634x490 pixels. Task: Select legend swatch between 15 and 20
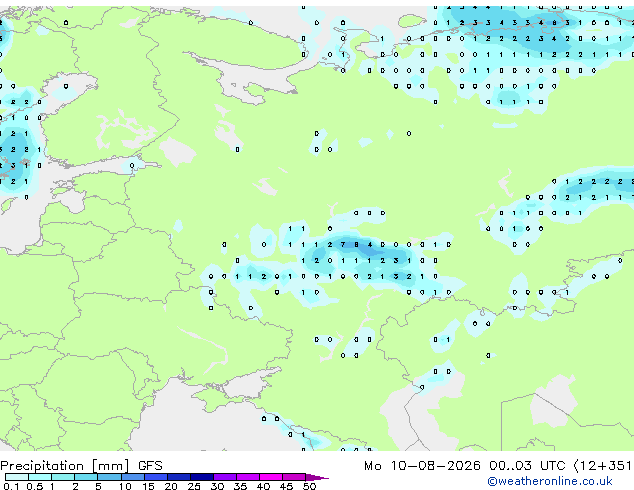(155, 477)
